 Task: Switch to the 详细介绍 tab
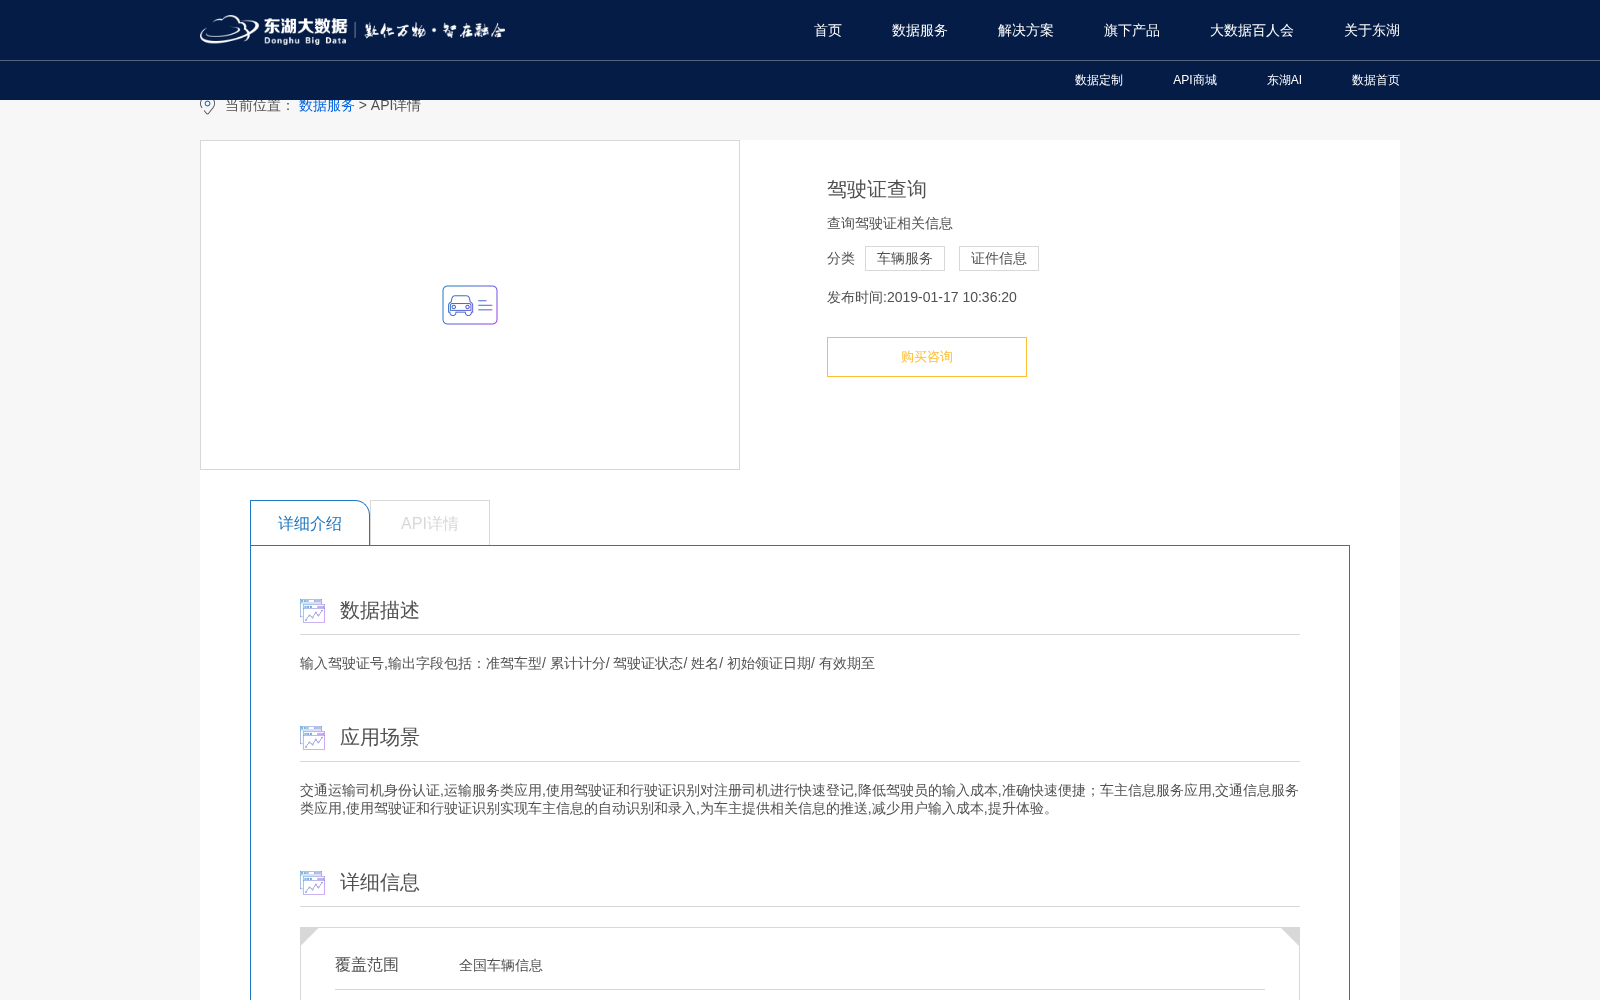(x=310, y=523)
